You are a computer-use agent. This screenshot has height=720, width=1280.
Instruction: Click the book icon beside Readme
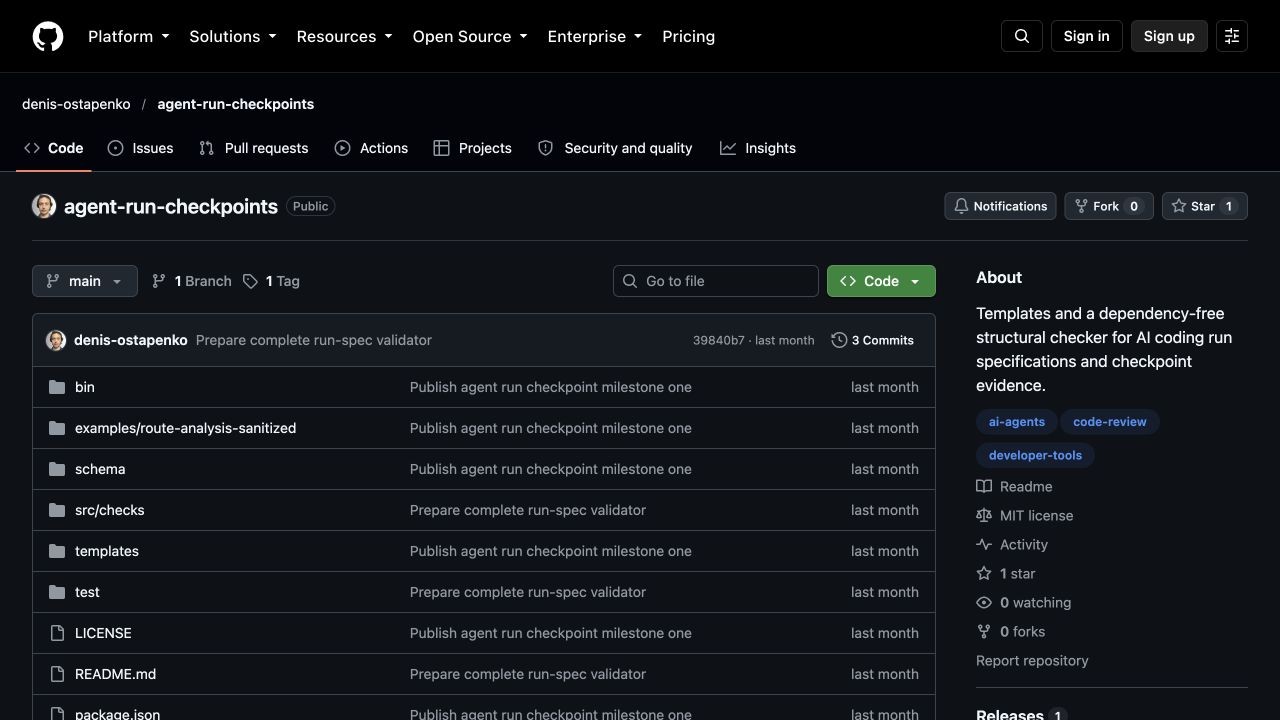coord(984,487)
